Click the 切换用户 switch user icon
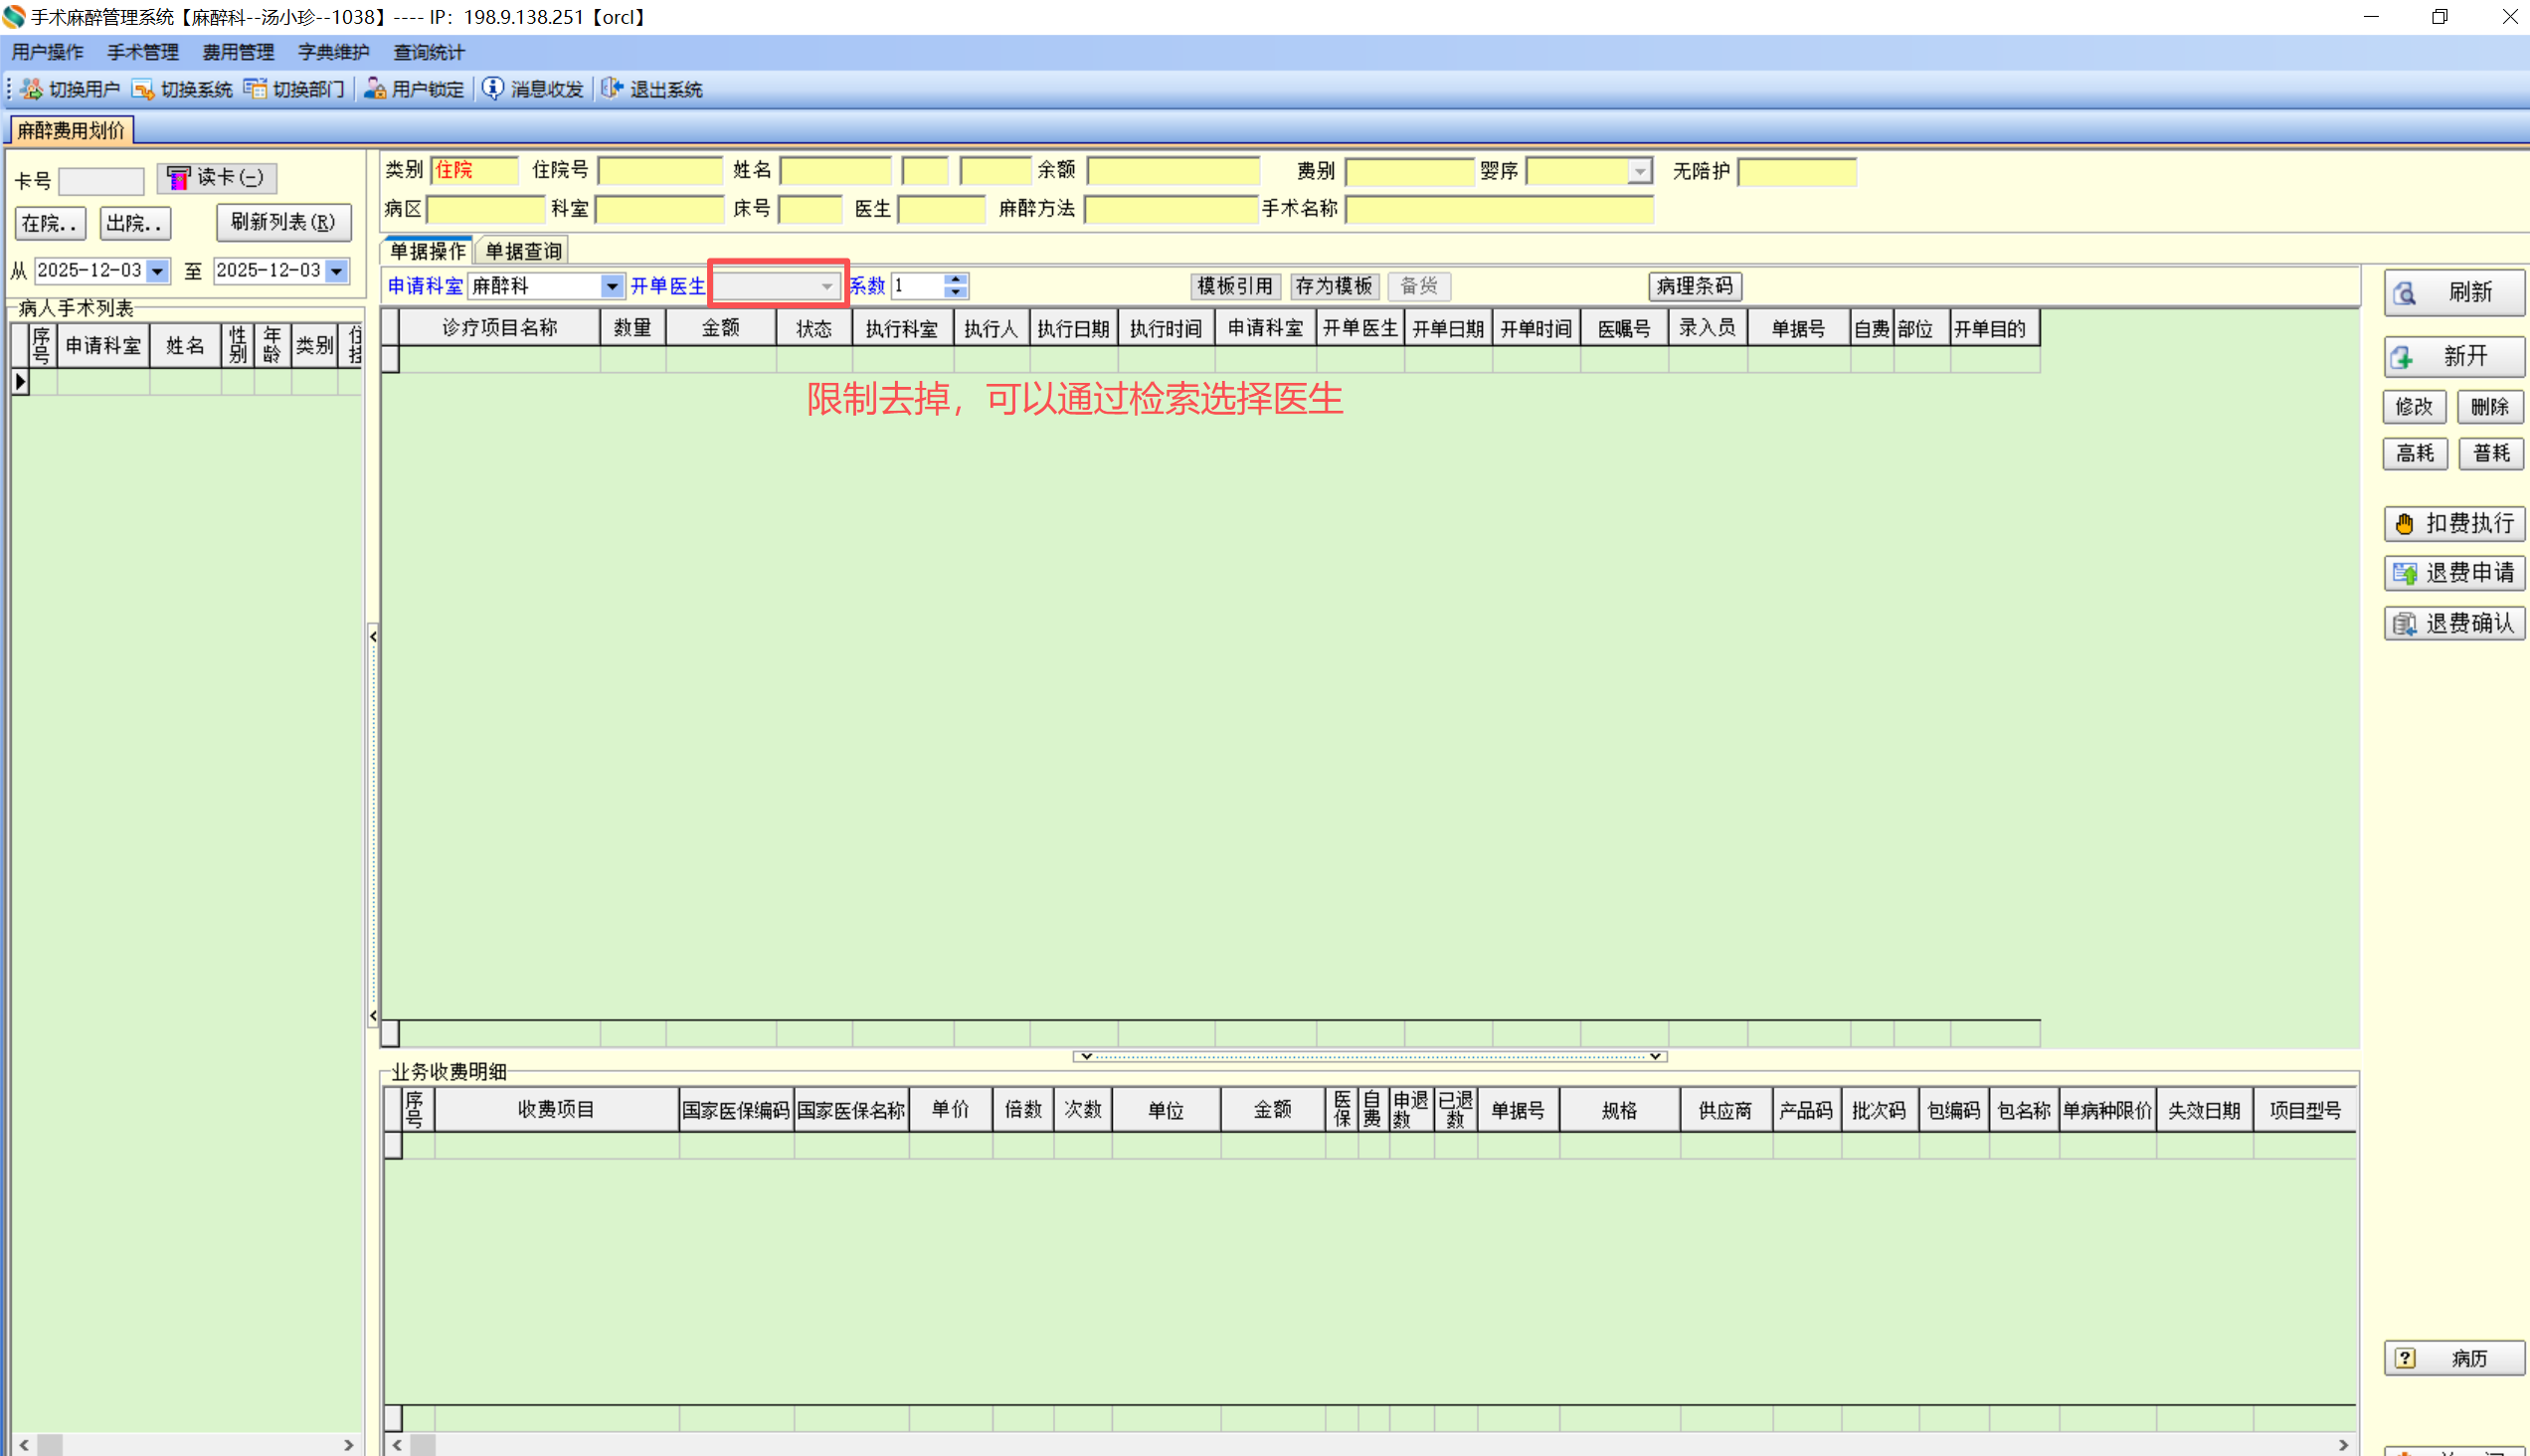Image resolution: width=2530 pixels, height=1456 pixels. 31,89
